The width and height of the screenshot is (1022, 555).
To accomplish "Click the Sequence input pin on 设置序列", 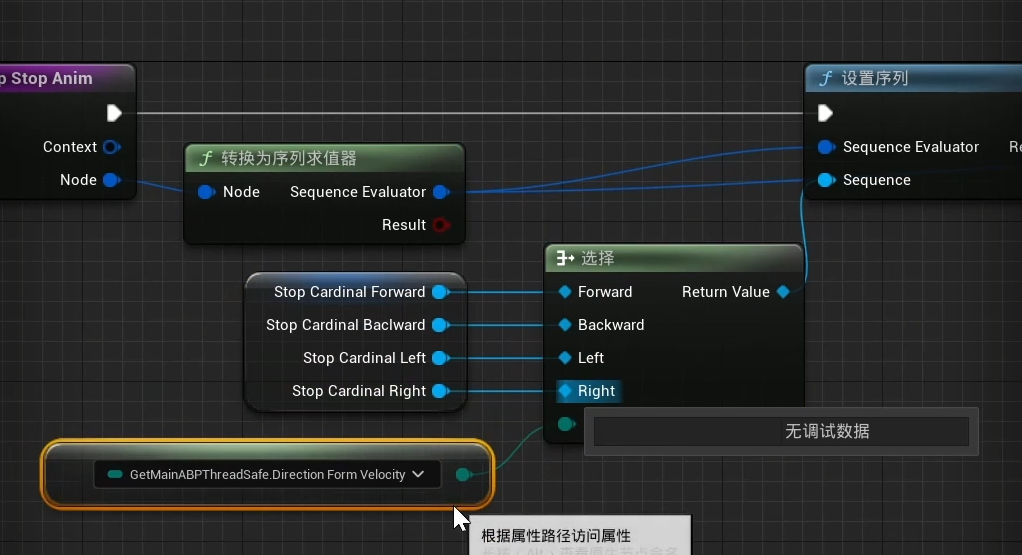I will click(x=826, y=180).
